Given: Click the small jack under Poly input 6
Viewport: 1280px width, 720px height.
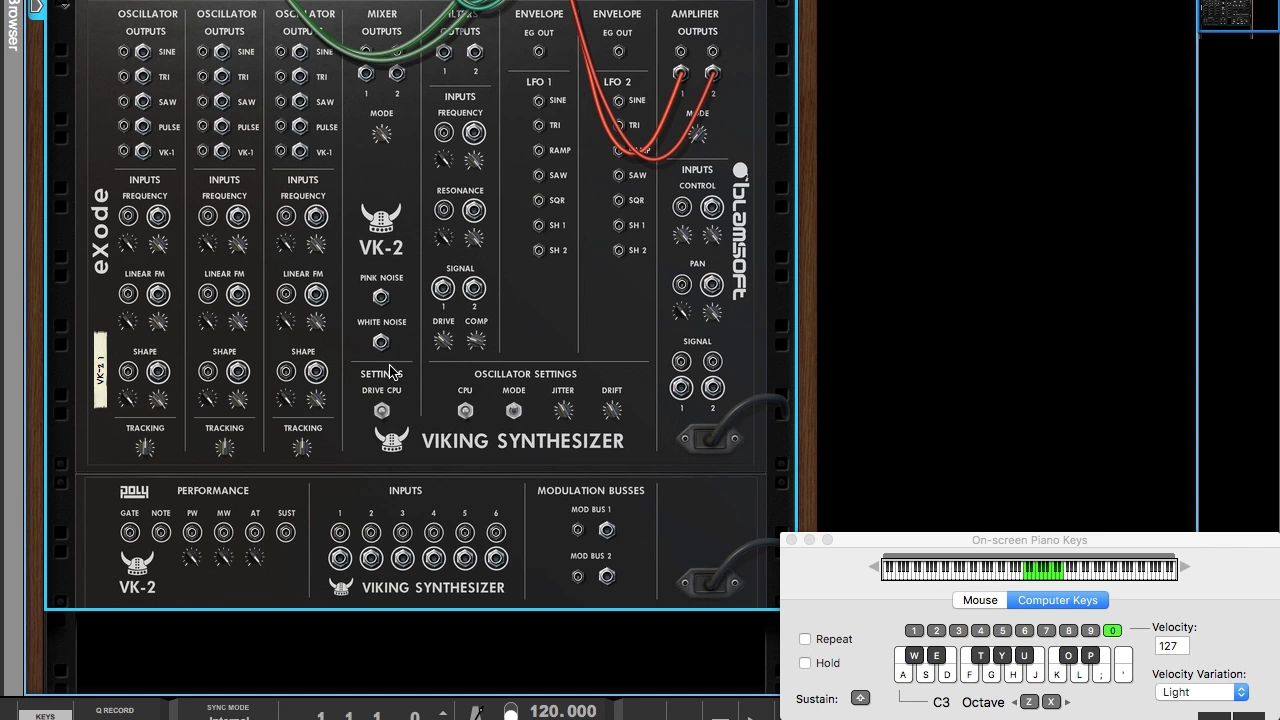Looking at the screenshot, I should (x=496, y=533).
